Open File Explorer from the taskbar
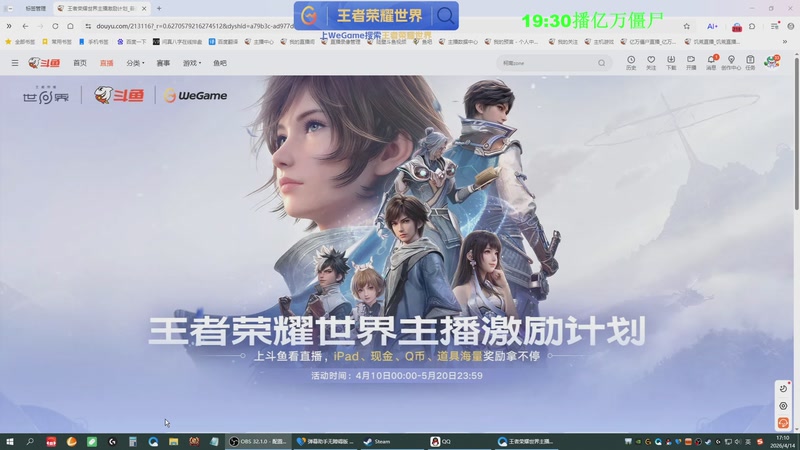The height and width of the screenshot is (450, 800). pos(173,442)
